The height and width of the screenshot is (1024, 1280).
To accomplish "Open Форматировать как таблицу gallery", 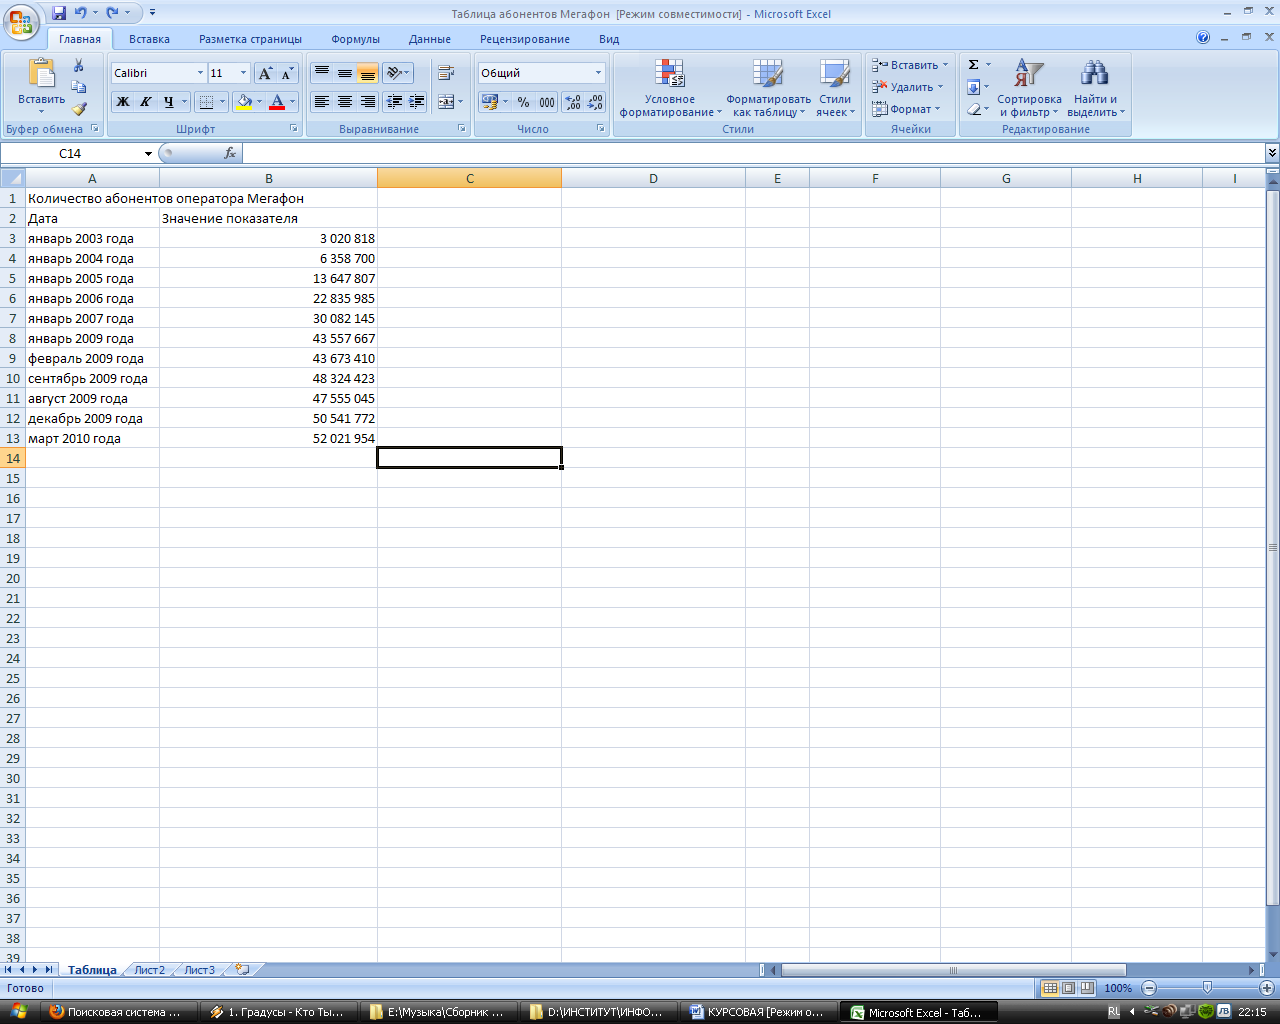I will (768, 88).
